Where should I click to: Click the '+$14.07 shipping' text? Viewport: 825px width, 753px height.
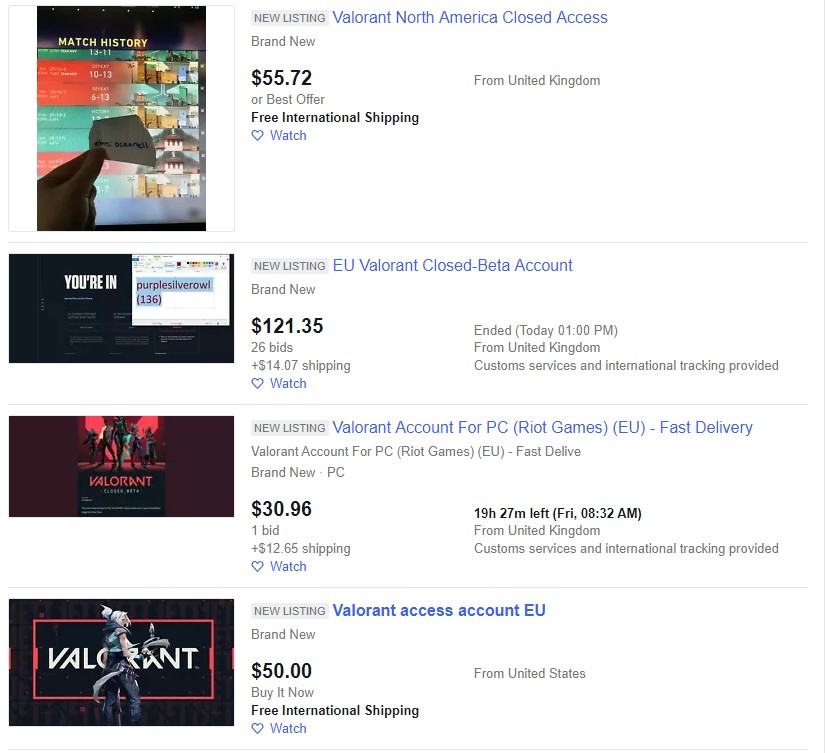pyautogui.click(x=301, y=366)
